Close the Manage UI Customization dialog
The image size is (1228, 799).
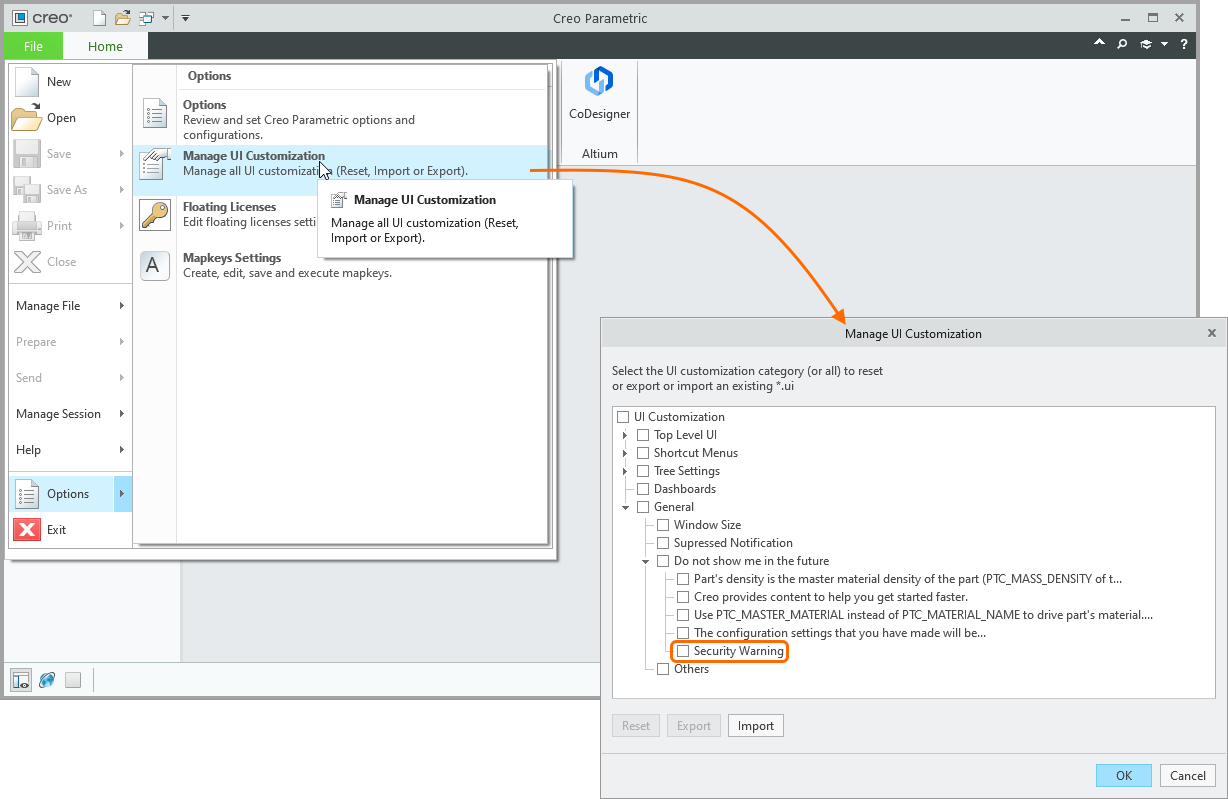pos(1212,334)
